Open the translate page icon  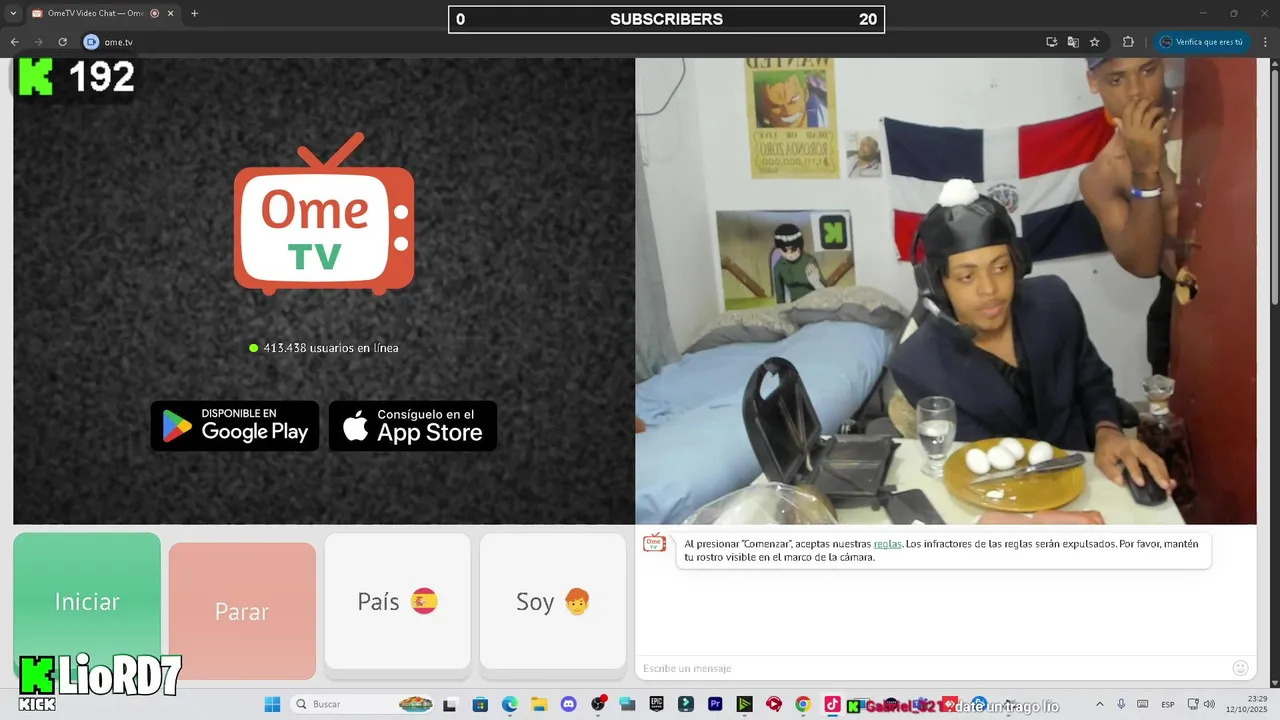1073,42
